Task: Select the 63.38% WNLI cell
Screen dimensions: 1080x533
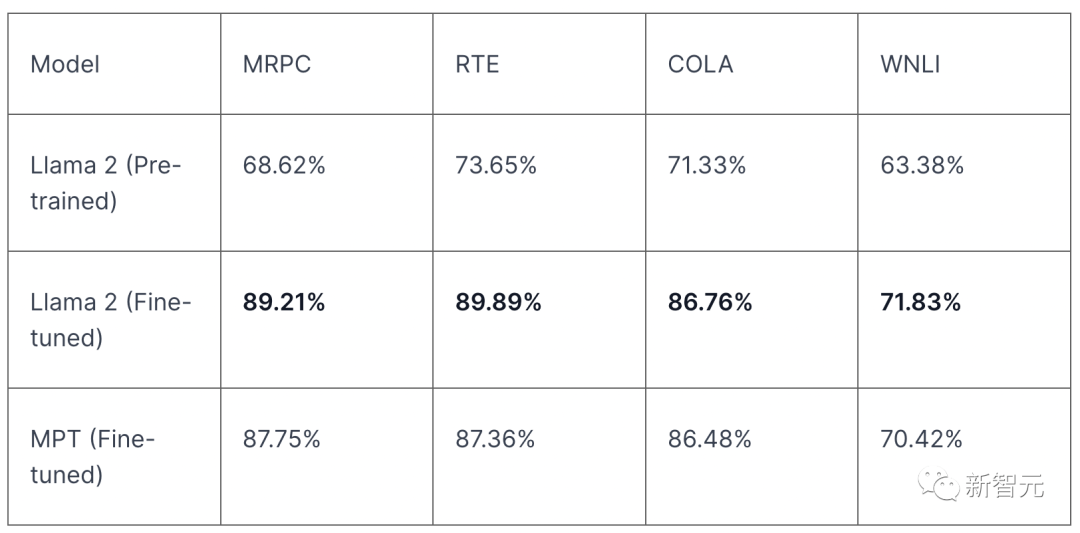Action: coord(922,165)
